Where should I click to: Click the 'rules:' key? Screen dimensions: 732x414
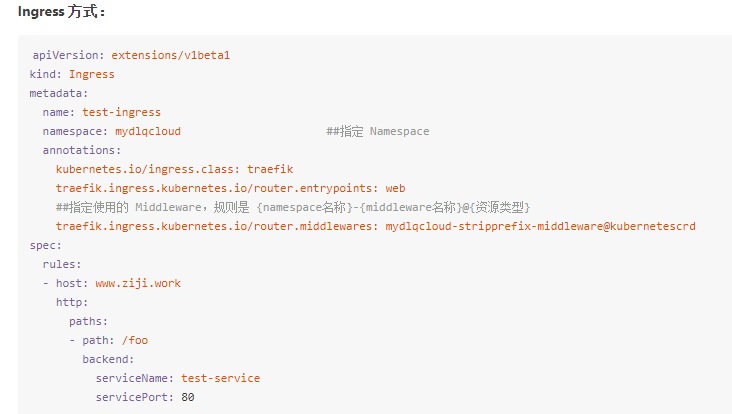(x=62, y=264)
